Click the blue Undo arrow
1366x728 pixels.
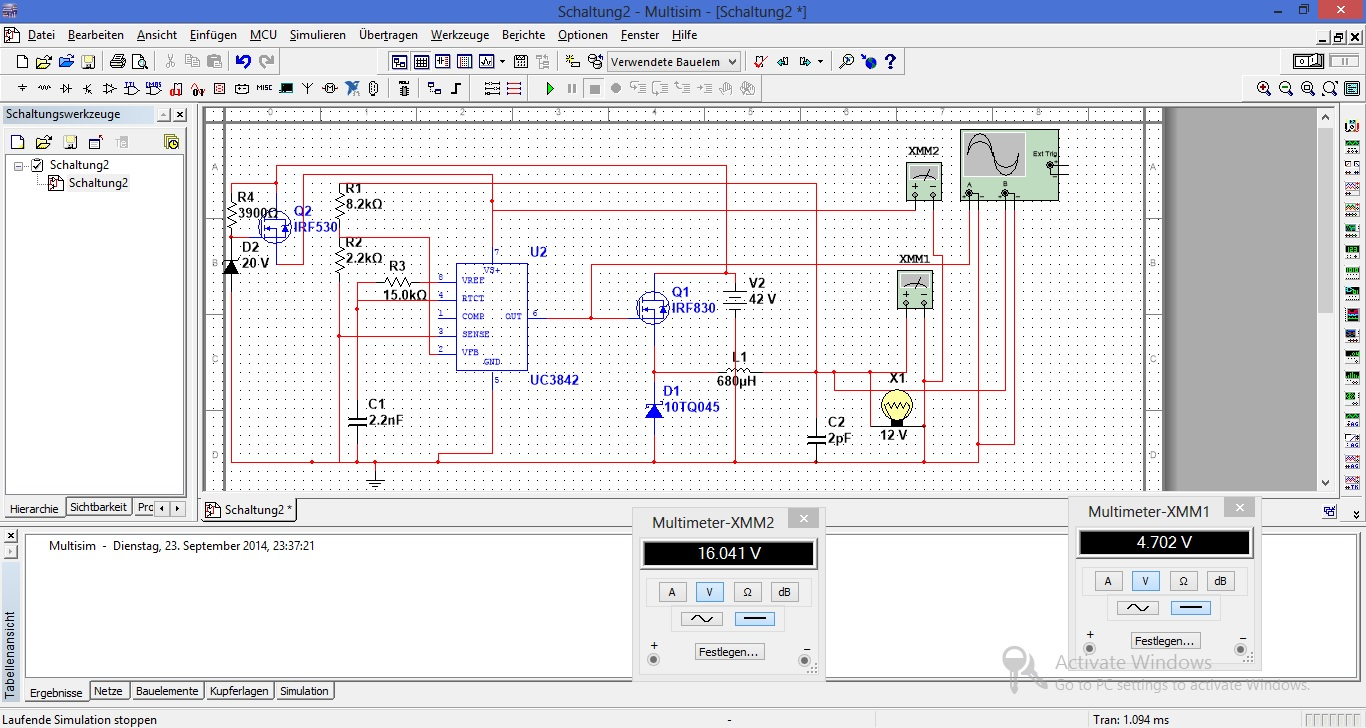(x=243, y=62)
